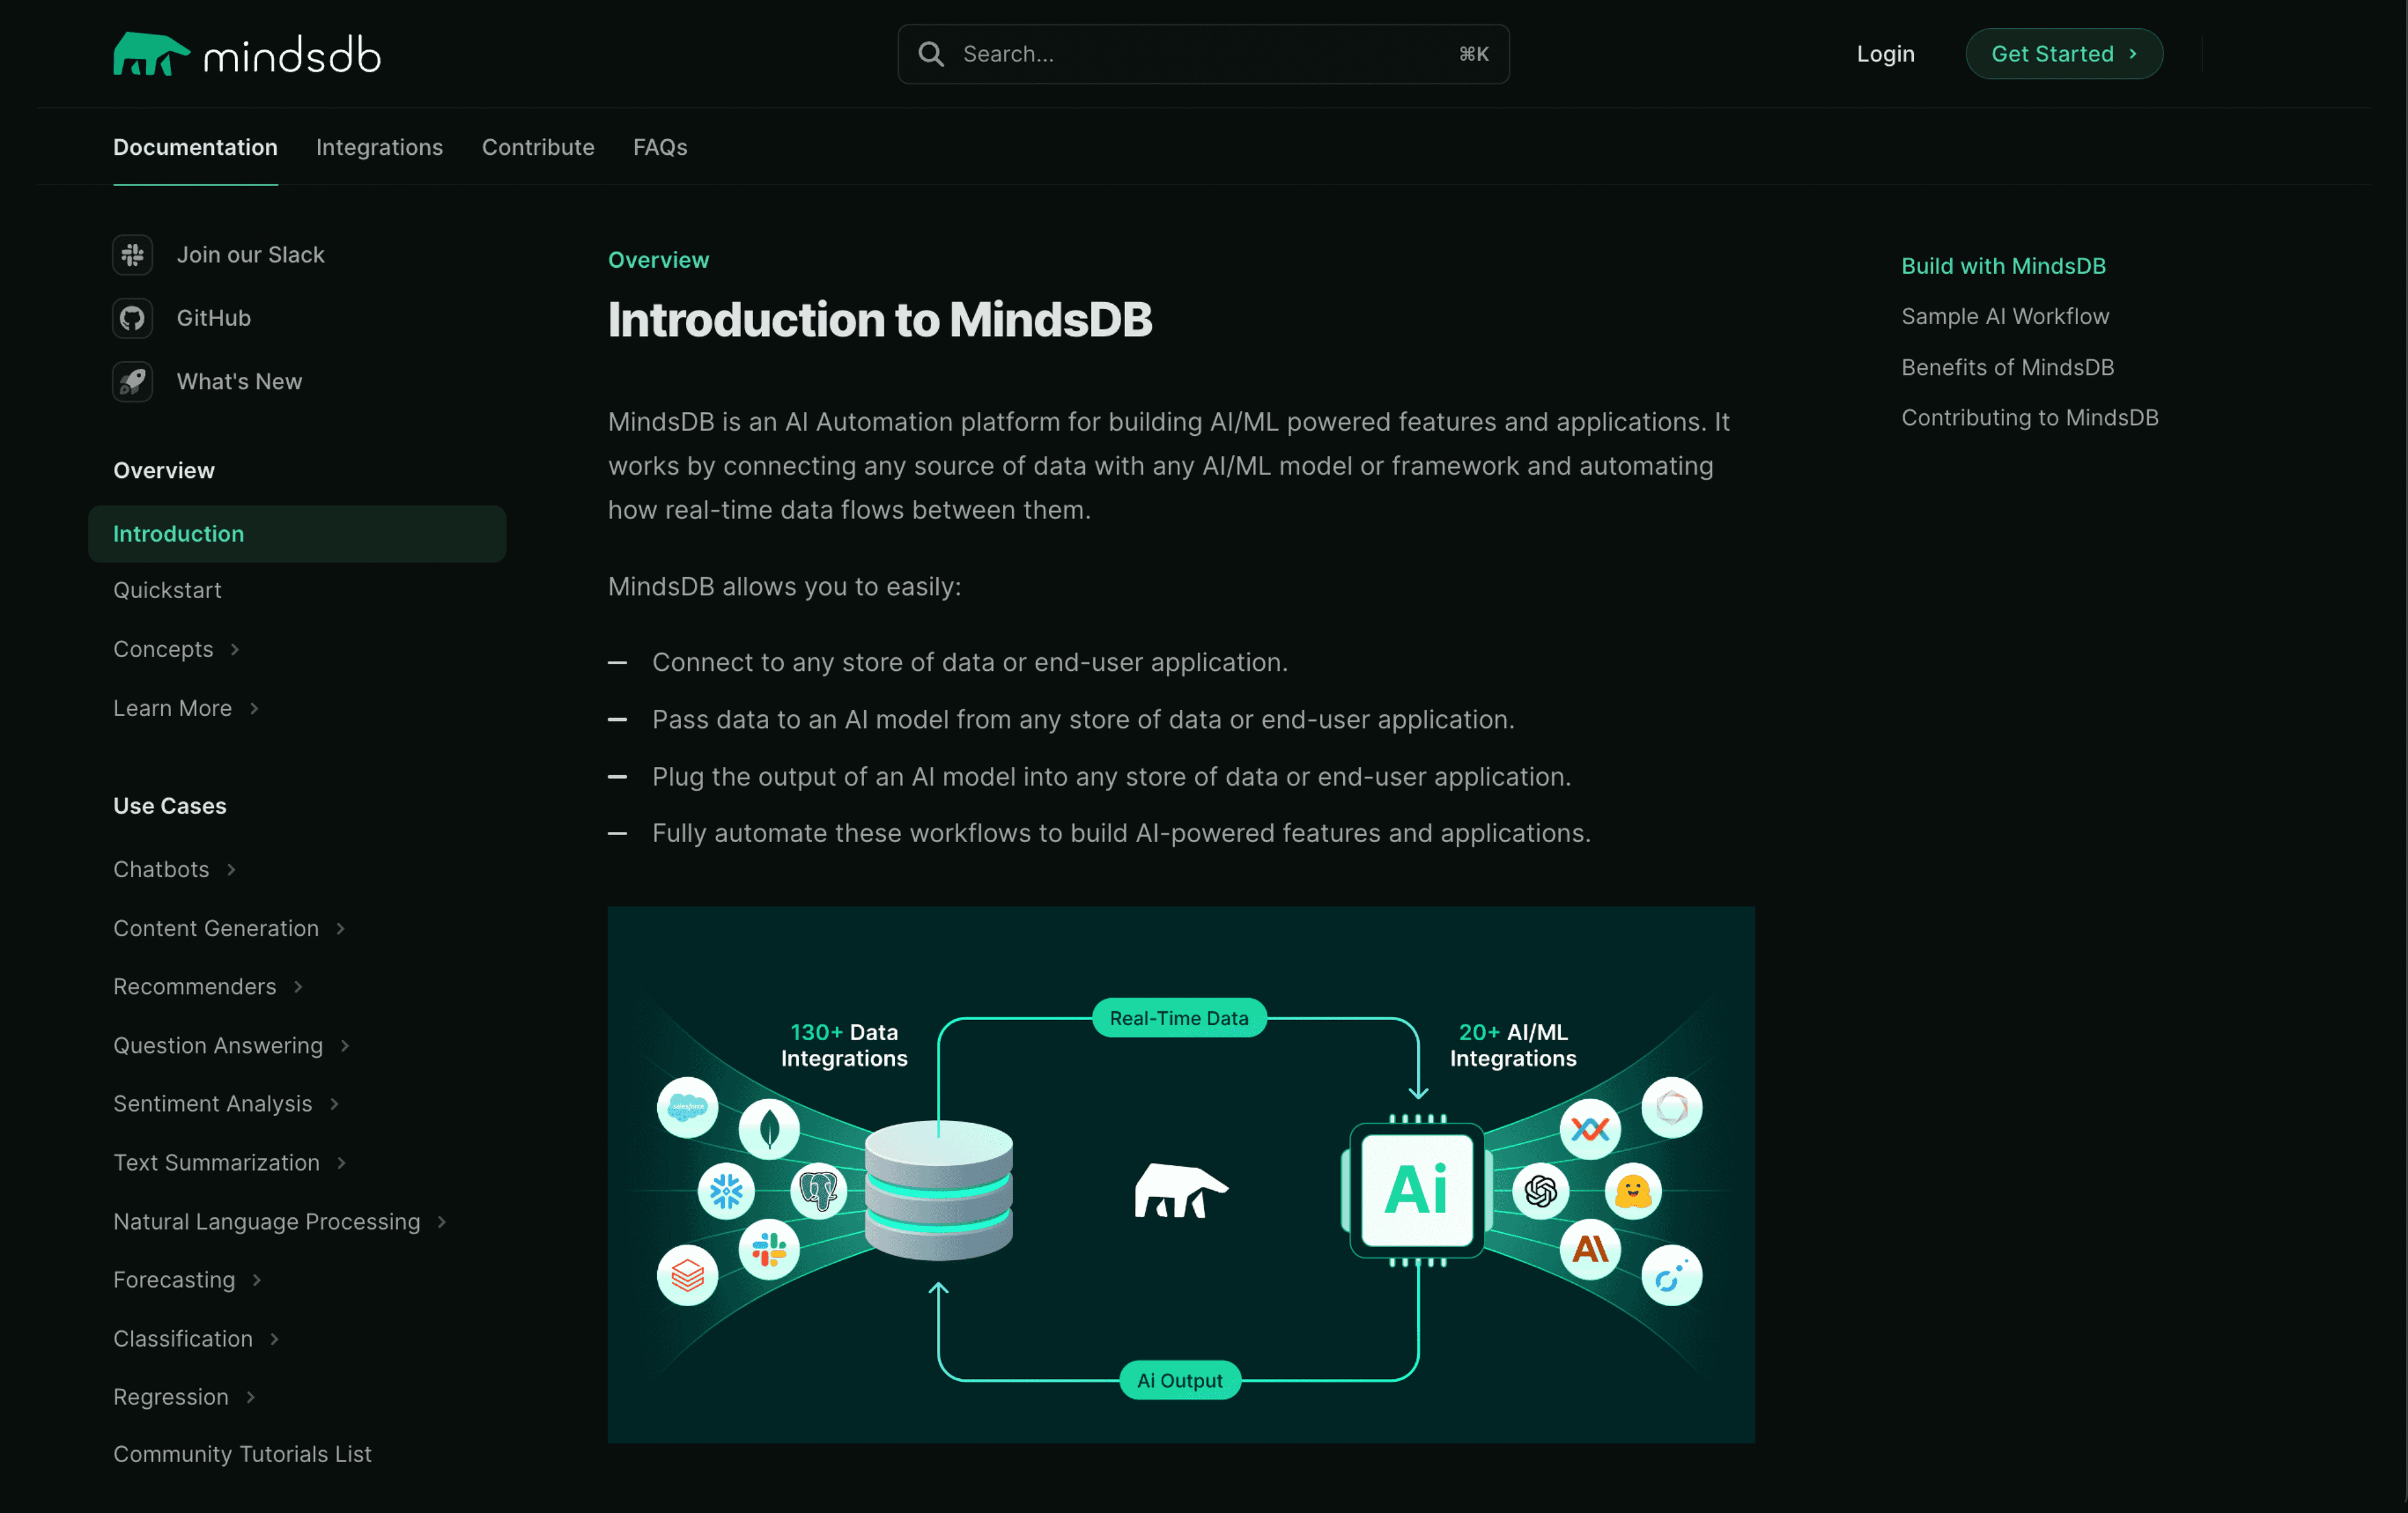Click the rocket icon beside What's New
The width and height of the screenshot is (2408, 1513).
click(133, 381)
